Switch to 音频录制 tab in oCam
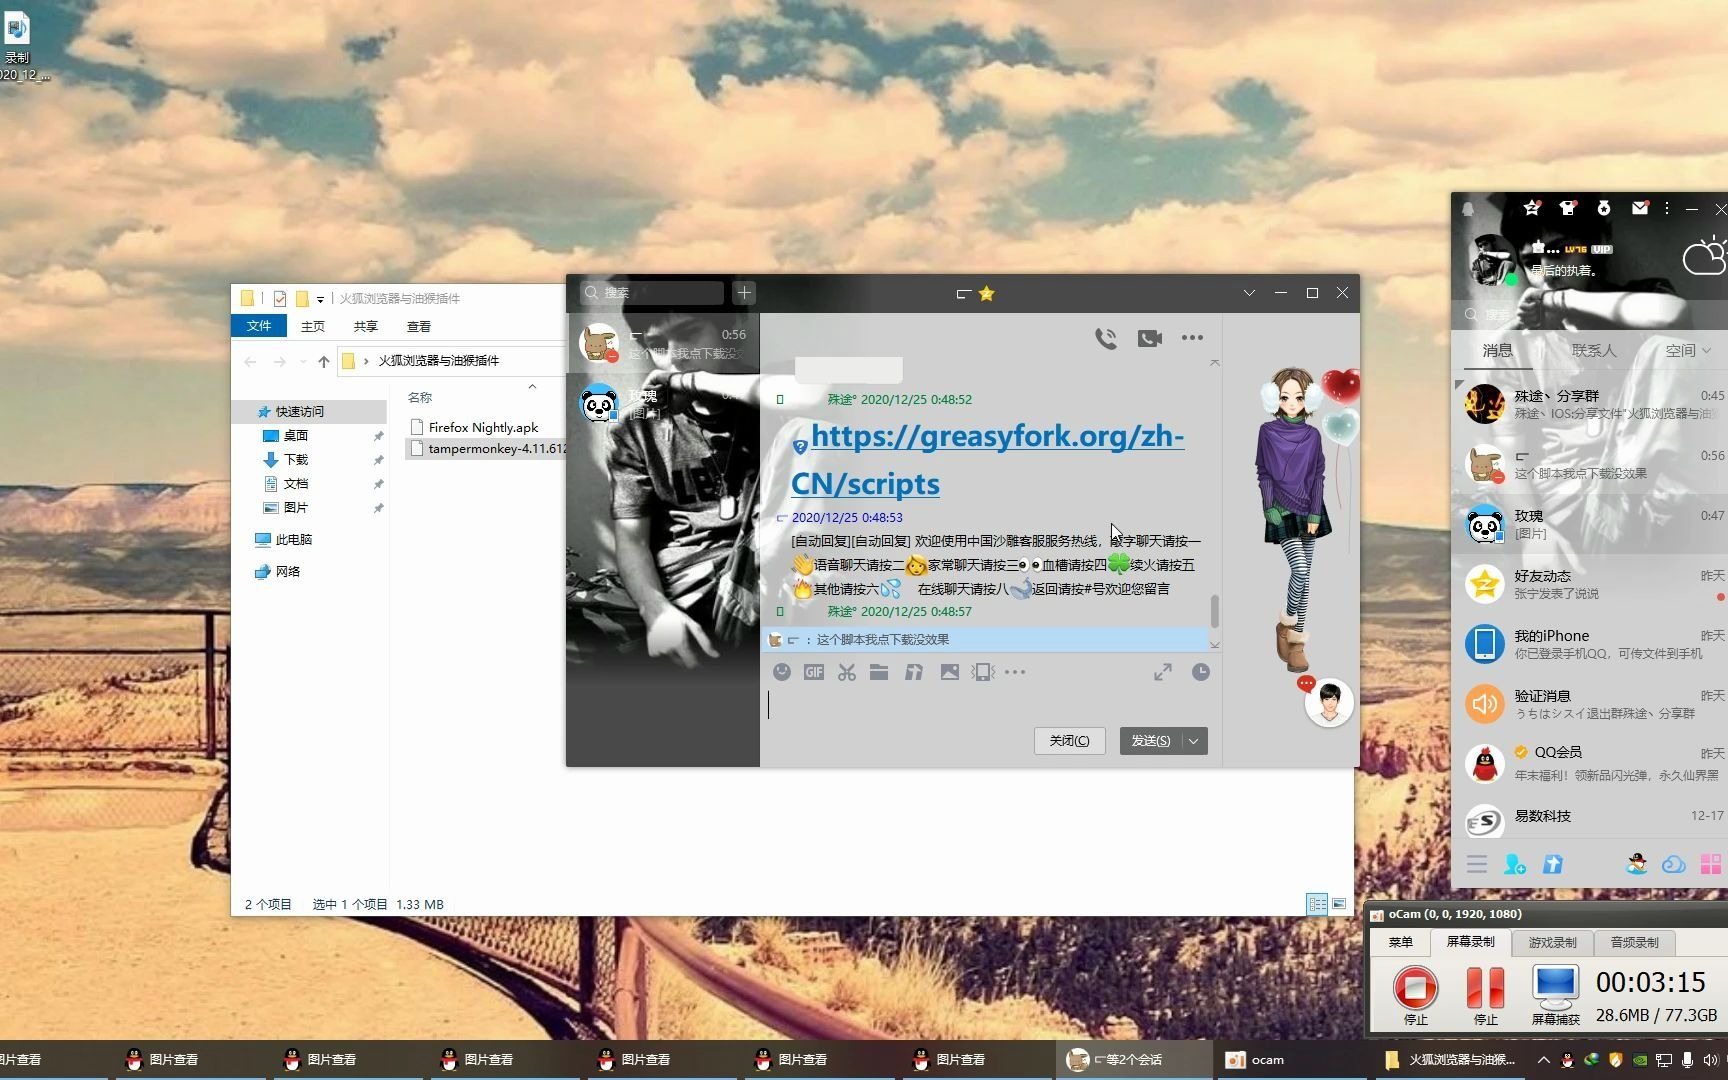This screenshot has height=1080, width=1728. (x=1634, y=942)
